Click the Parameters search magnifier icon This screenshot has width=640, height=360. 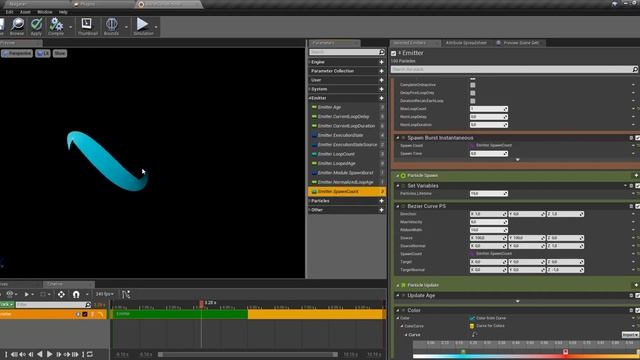382,52
